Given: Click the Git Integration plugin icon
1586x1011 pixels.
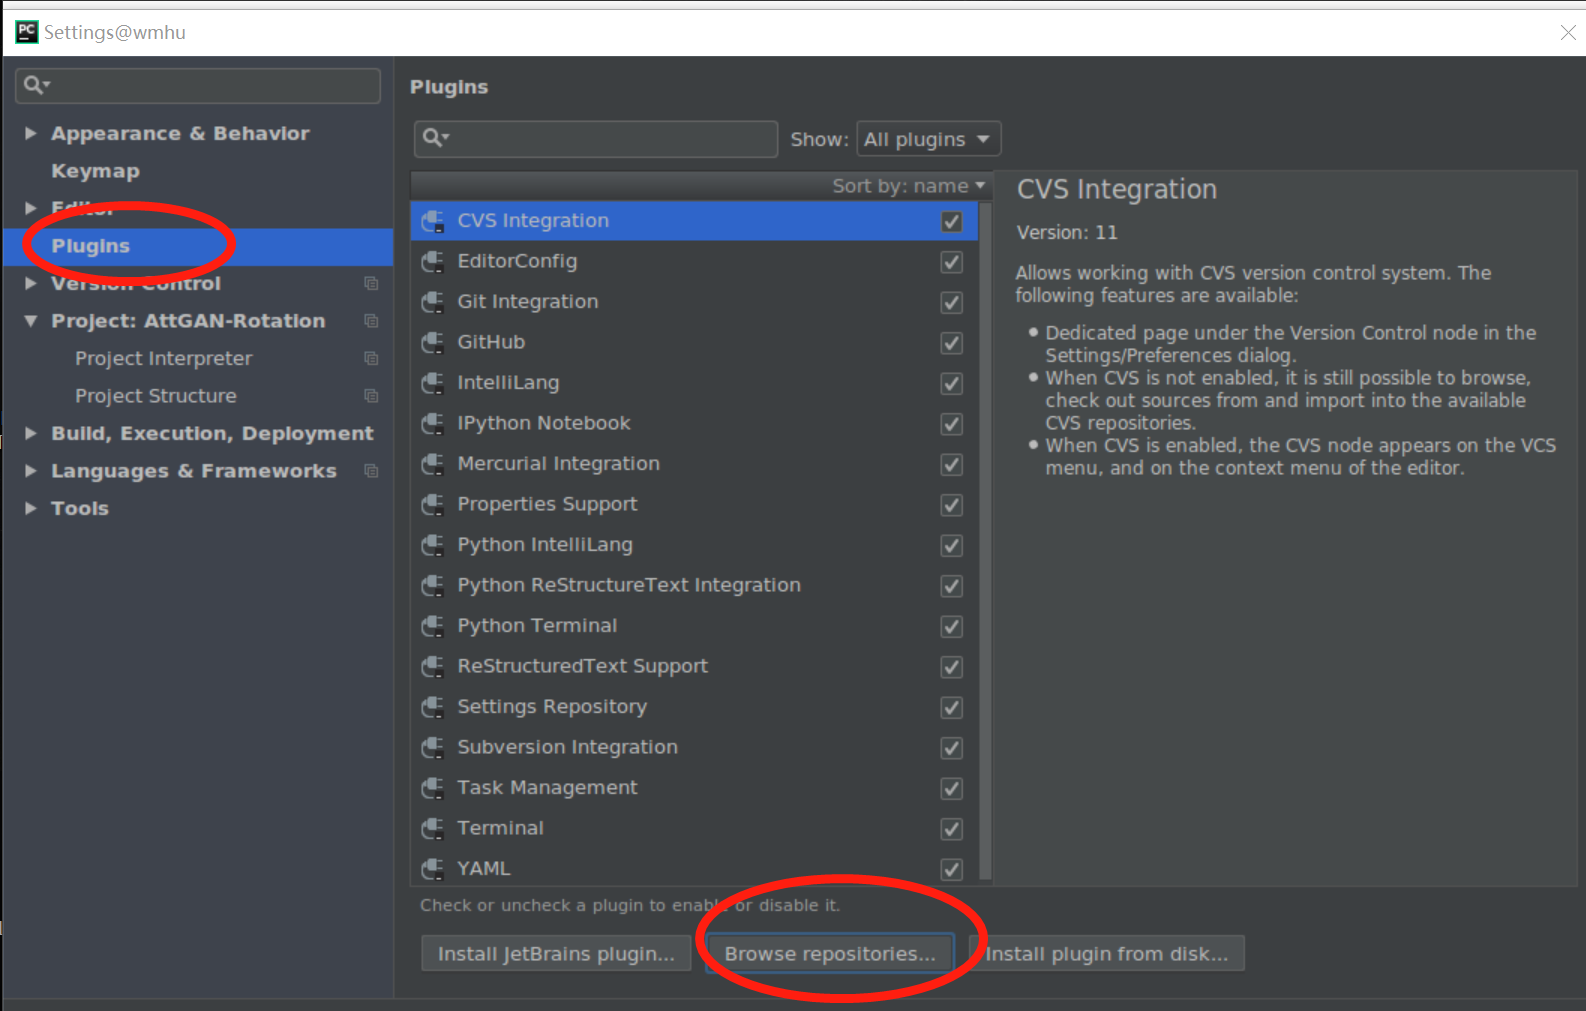Looking at the screenshot, I should pos(433,302).
